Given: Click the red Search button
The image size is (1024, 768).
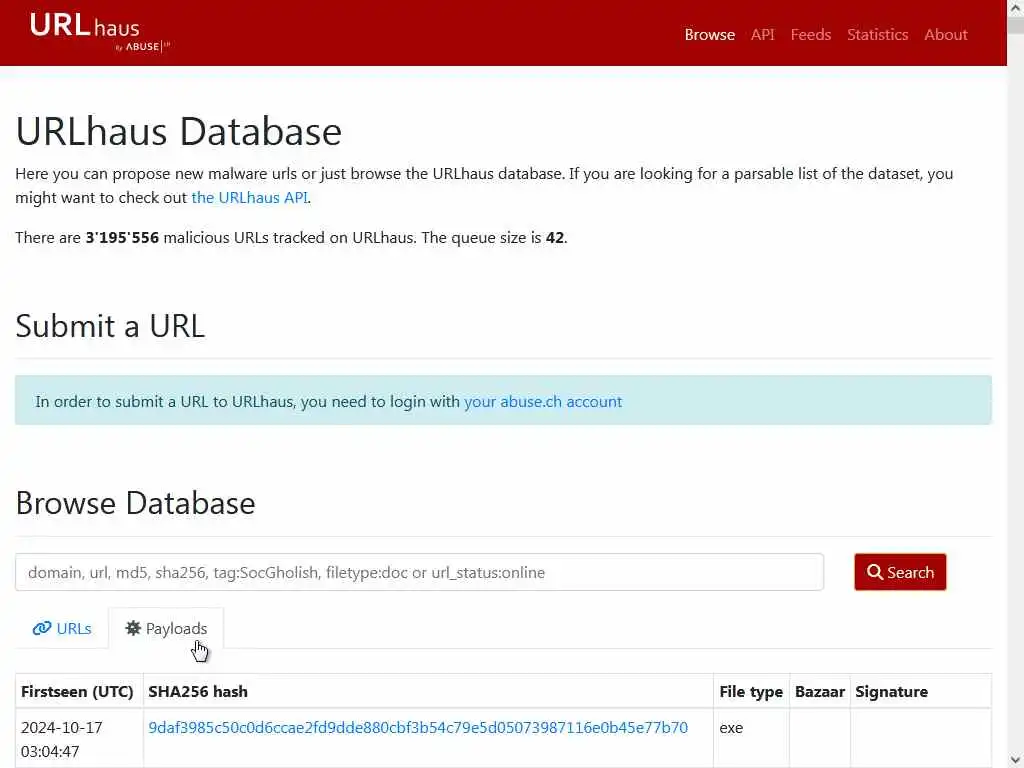Looking at the screenshot, I should (x=900, y=572).
